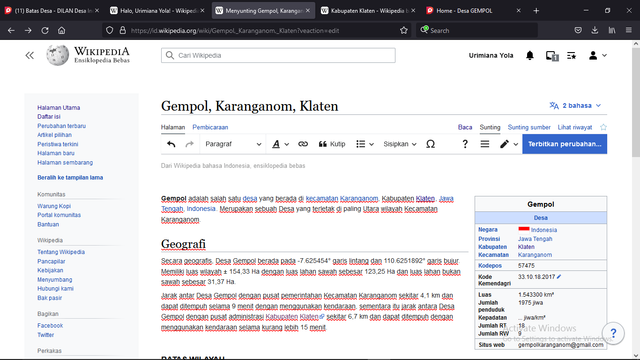This screenshot has width=640, height=360.
Task: Click the browser URL address bar
Action: pyautogui.click(x=257, y=30)
